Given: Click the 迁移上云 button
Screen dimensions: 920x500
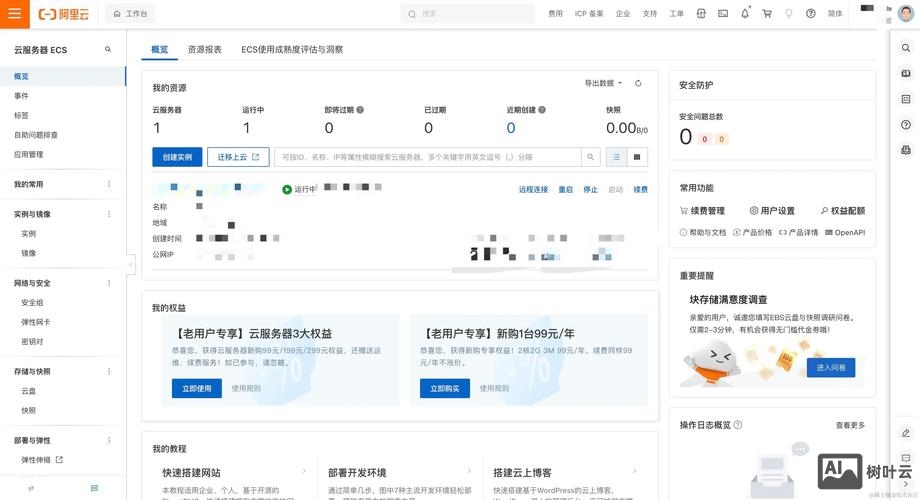Looking at the screenshot, I should [238, 157].
